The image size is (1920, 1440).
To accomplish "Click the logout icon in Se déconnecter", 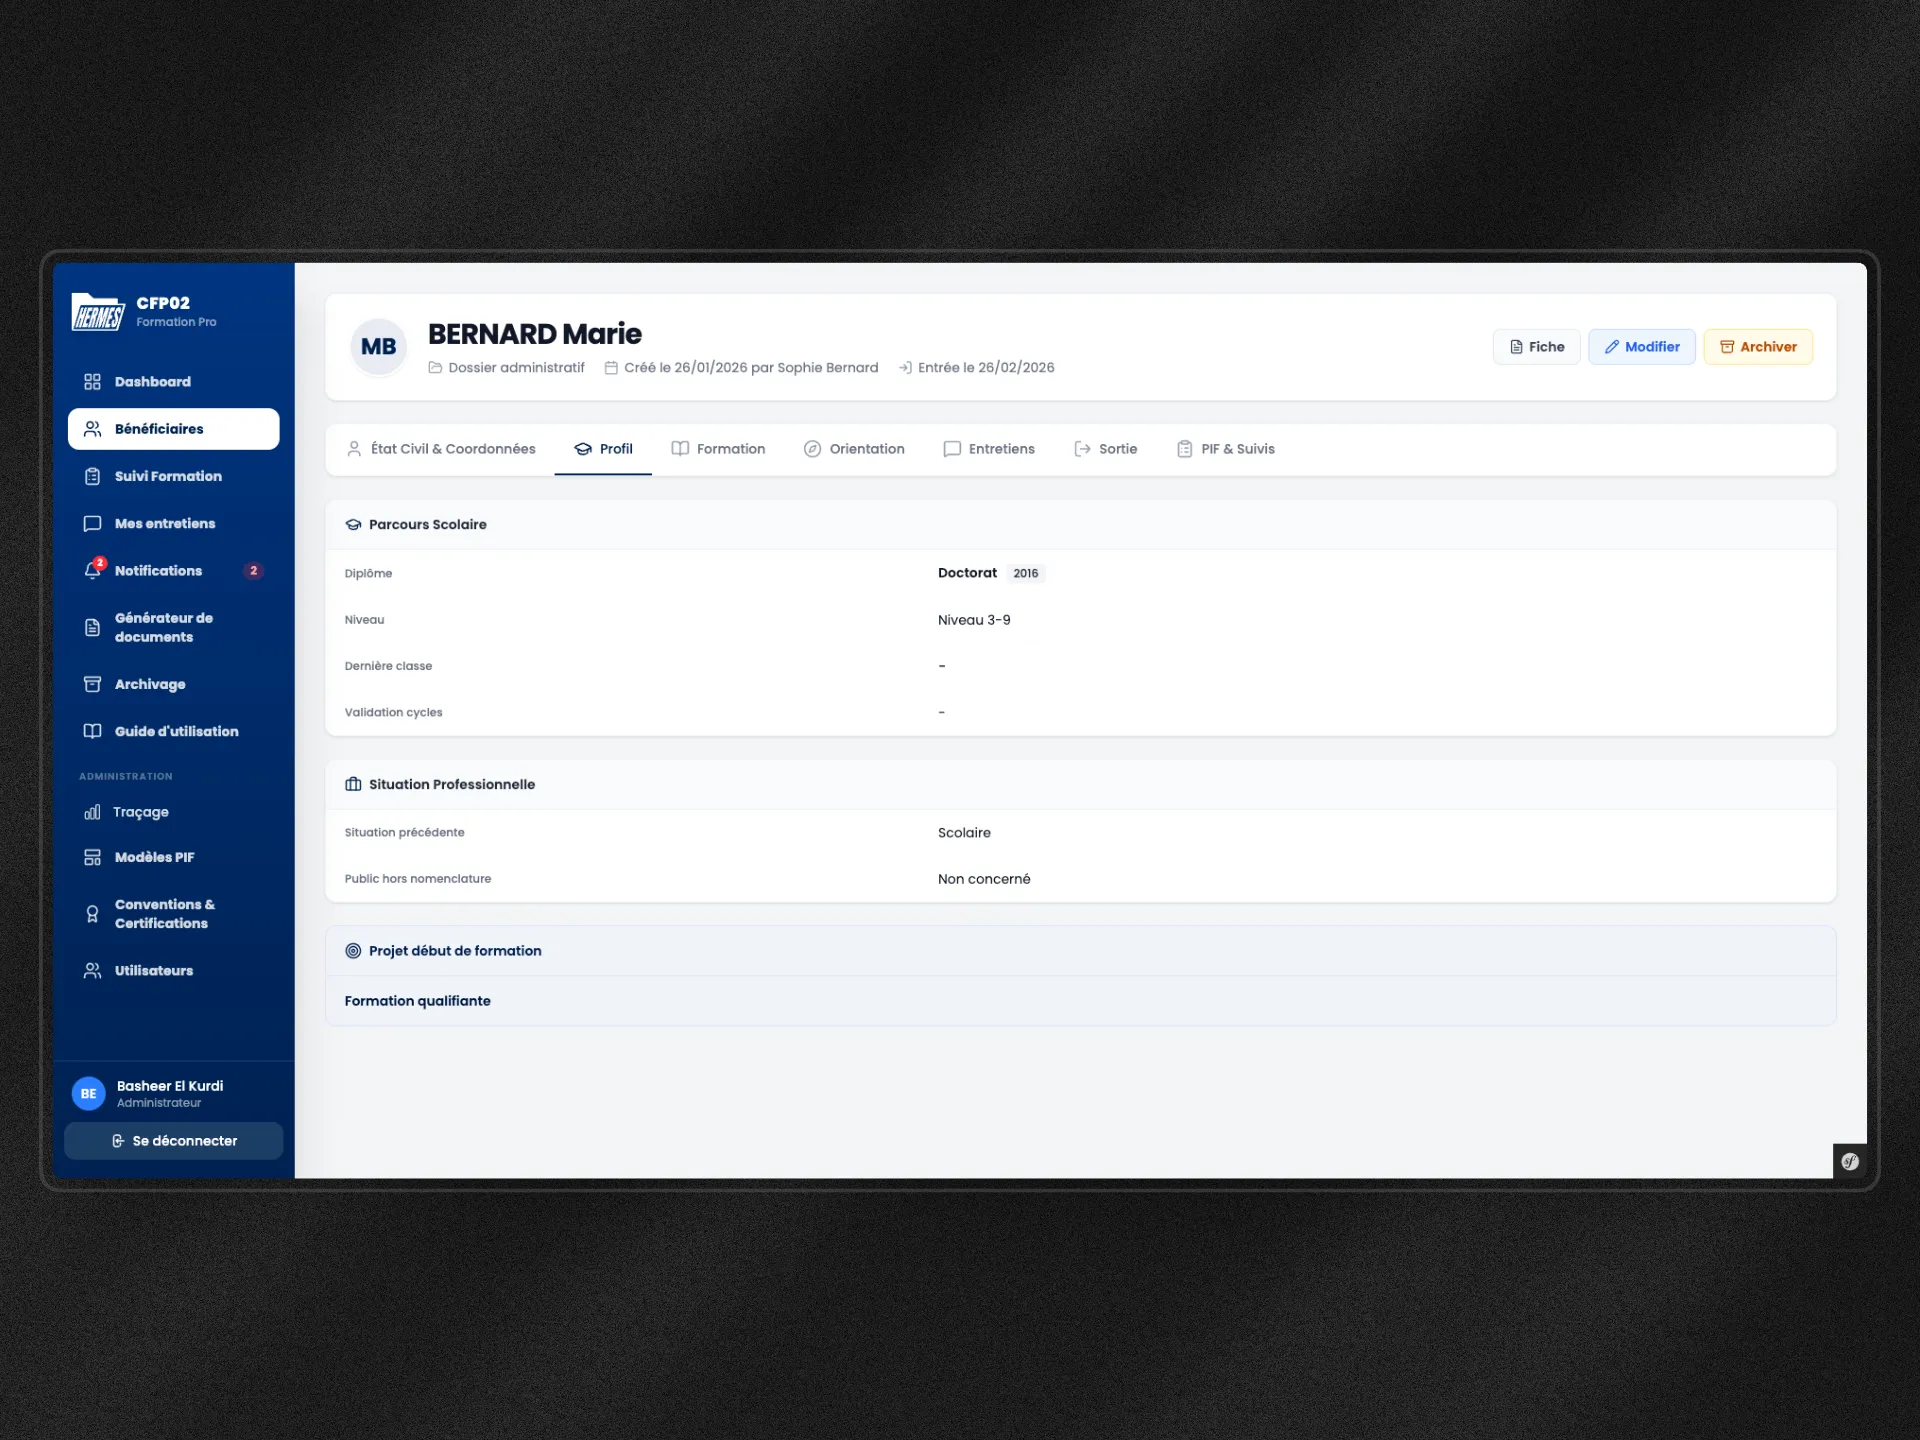I will pyautogui.click(x=118, y=1141).
